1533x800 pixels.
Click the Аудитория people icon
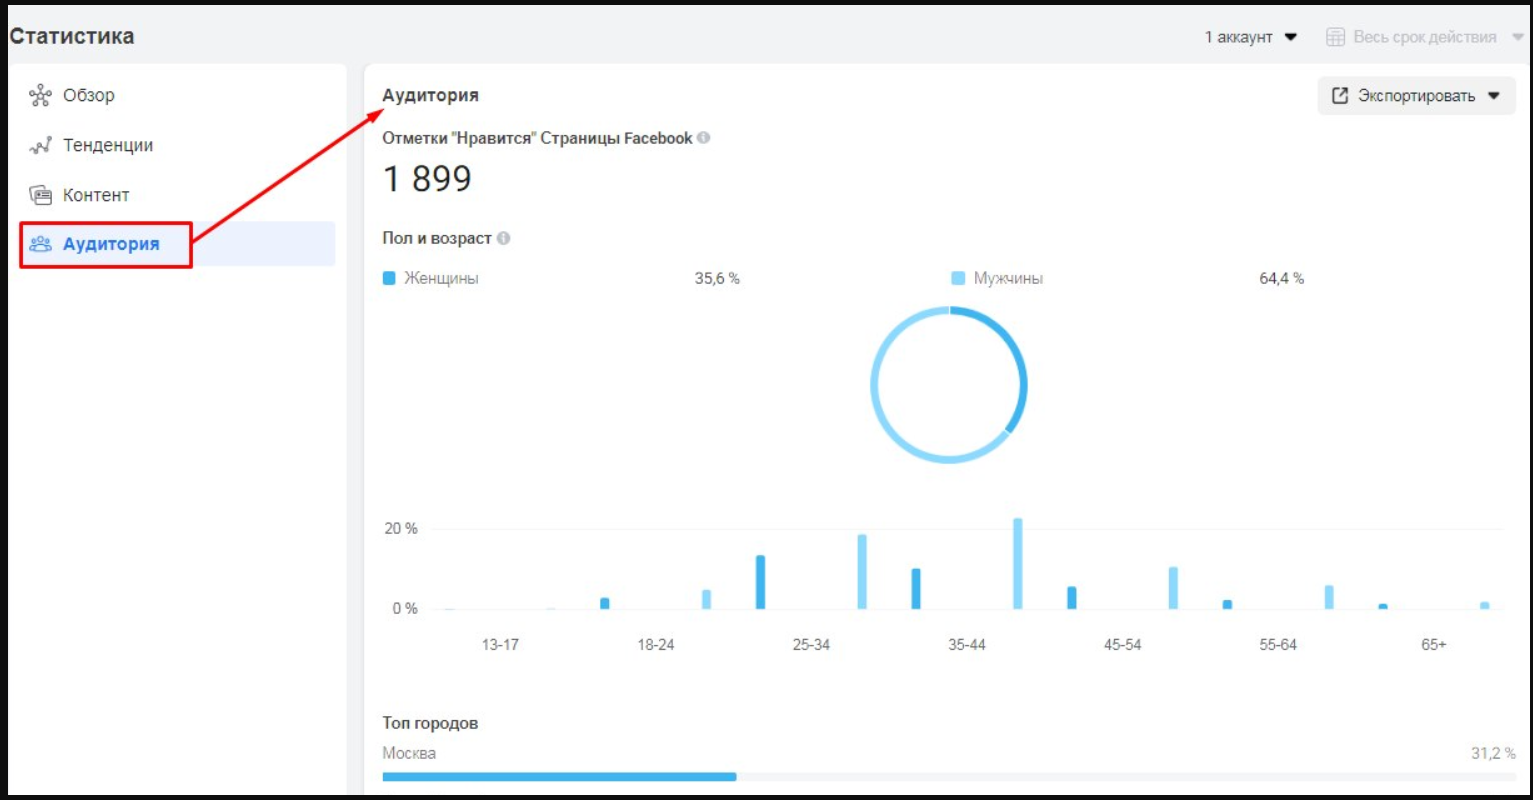tap(40, 244)
